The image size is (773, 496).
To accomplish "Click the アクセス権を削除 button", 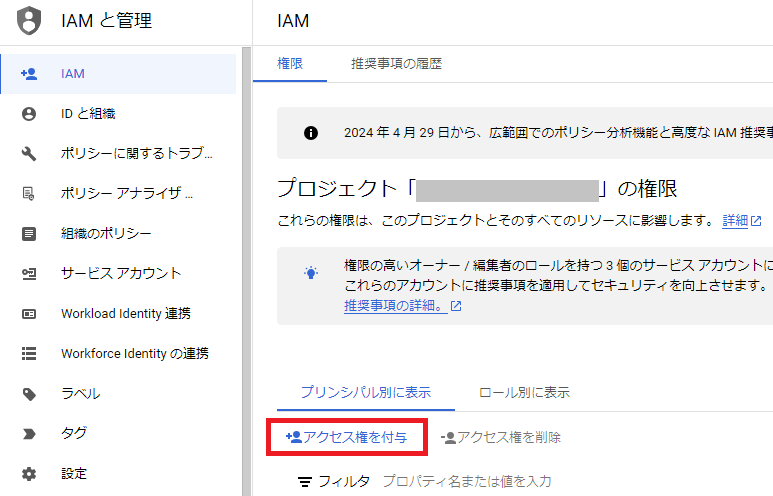I will (500, 437).
